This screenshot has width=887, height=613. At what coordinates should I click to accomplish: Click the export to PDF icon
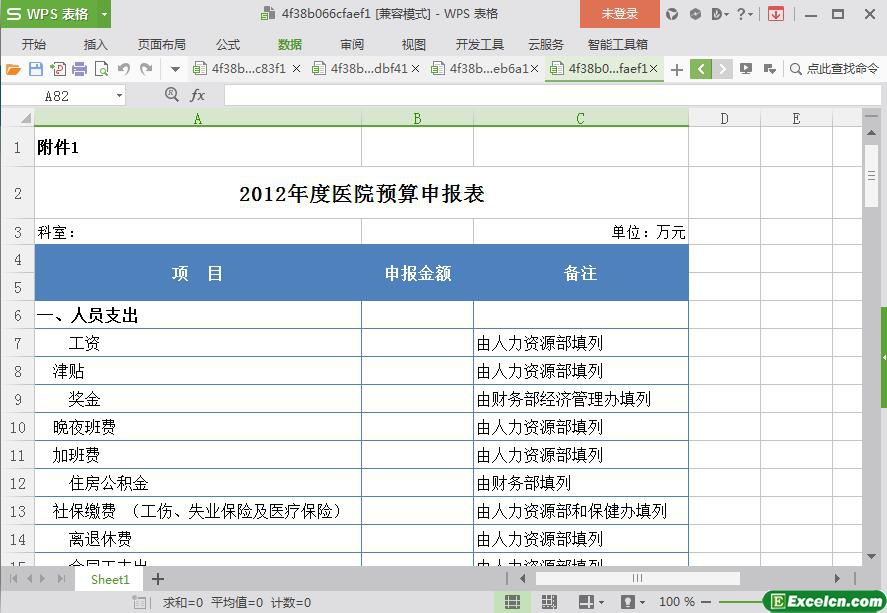click(58, 69)
